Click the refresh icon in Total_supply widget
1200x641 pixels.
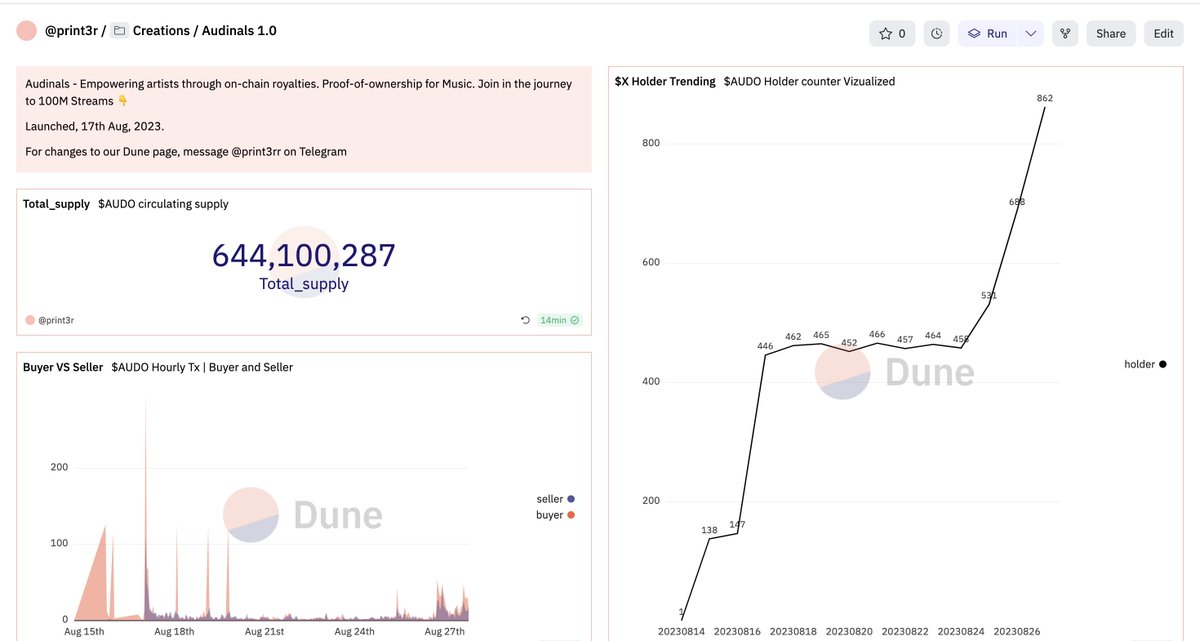pyautogui.click(x=526, y=320)
